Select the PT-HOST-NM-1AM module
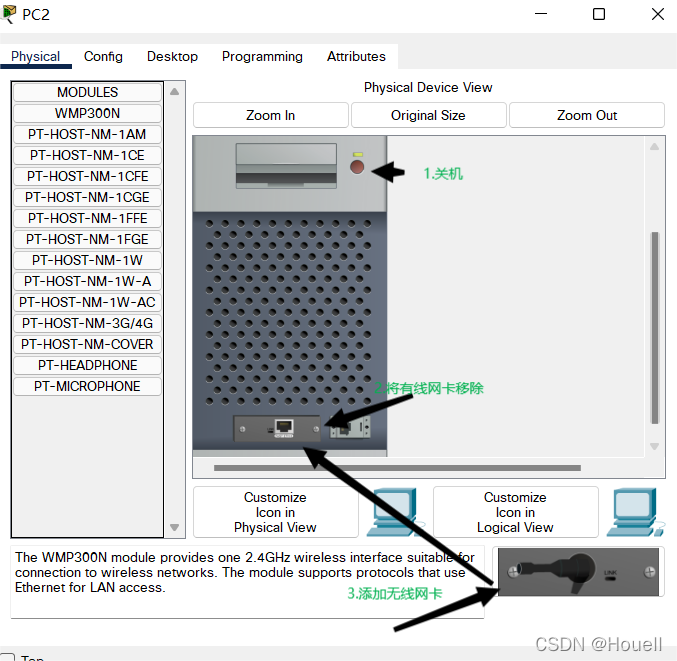This screenshot has width=677, height=661. [x=88, y=134]
